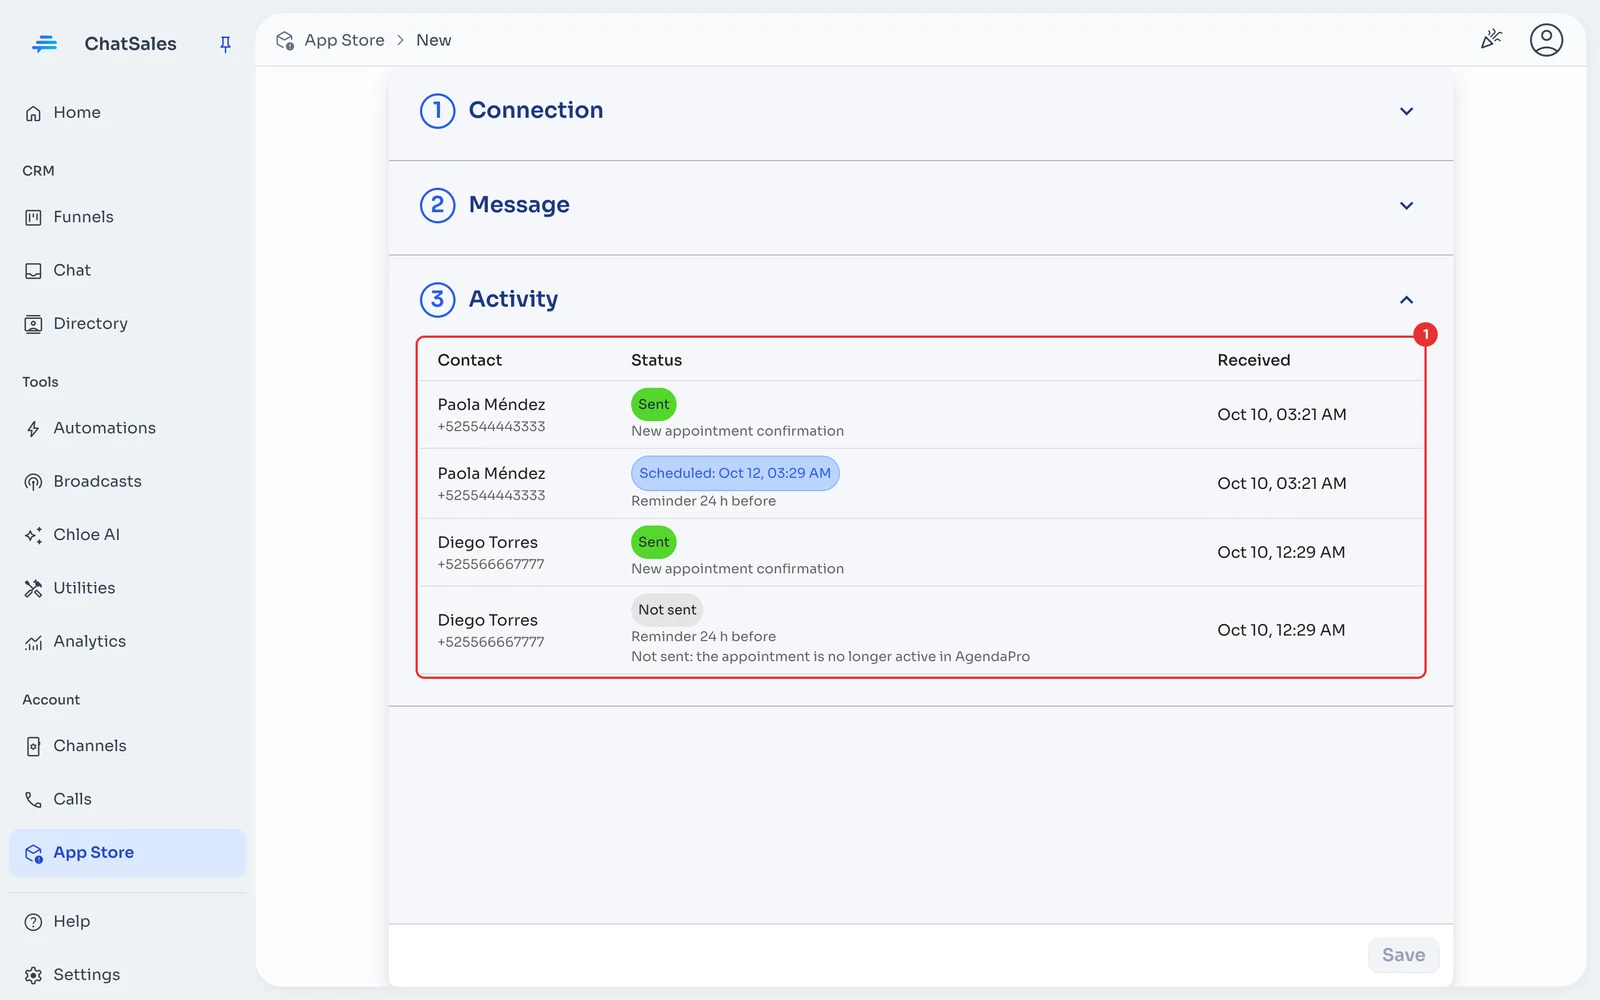Screen dimensions: 1600x1000
Task: Click the Settings gear icon
Action: pyautogui.click(x=33, y=975)
